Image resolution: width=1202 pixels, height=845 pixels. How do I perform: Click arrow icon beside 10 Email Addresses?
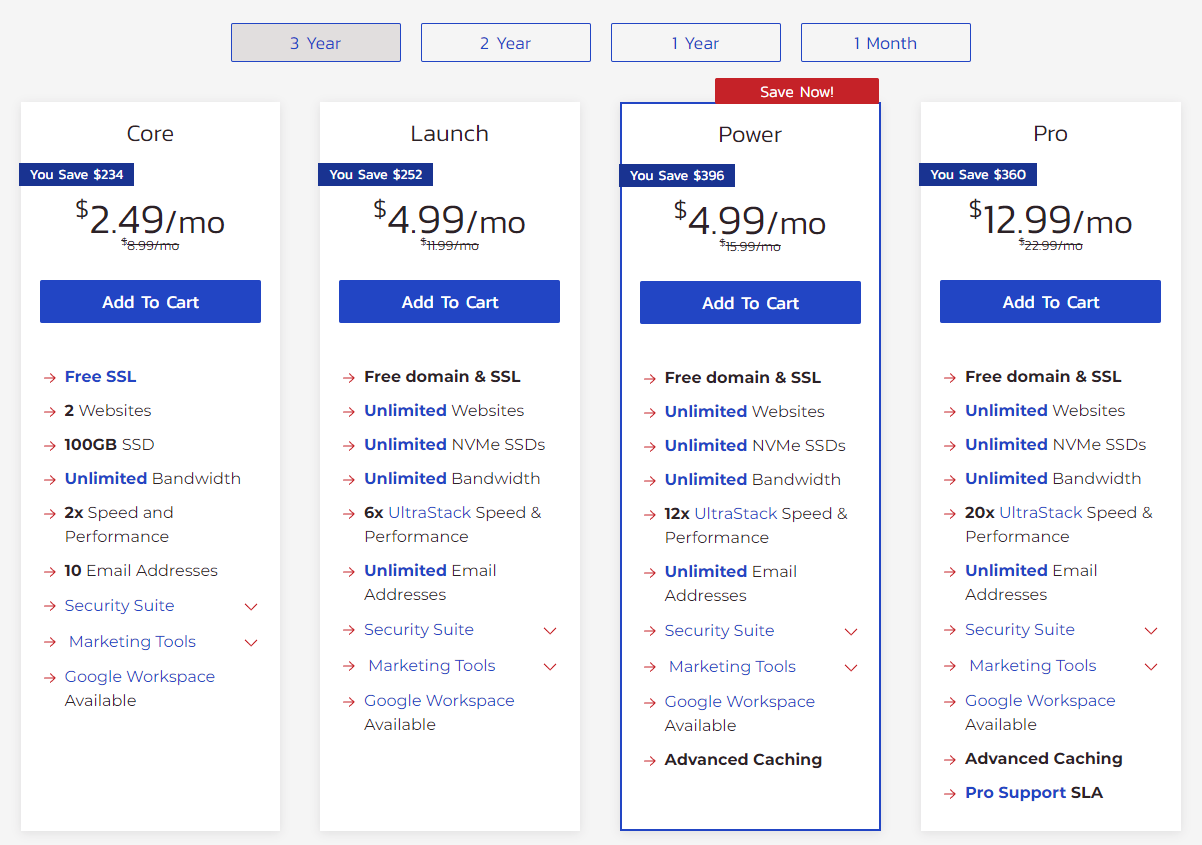[x=49, y=572]
